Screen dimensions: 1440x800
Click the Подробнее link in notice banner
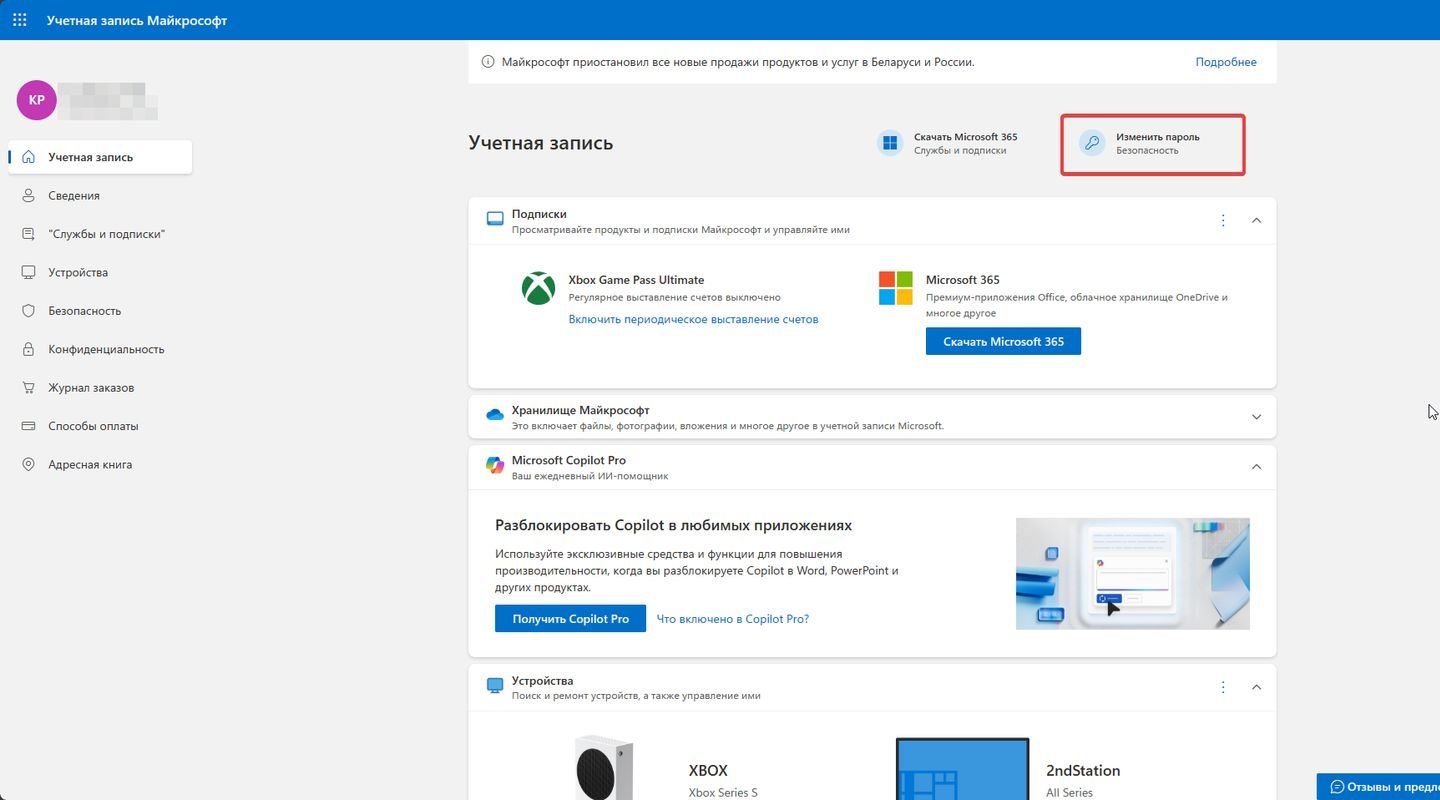tap(1226, 62)
